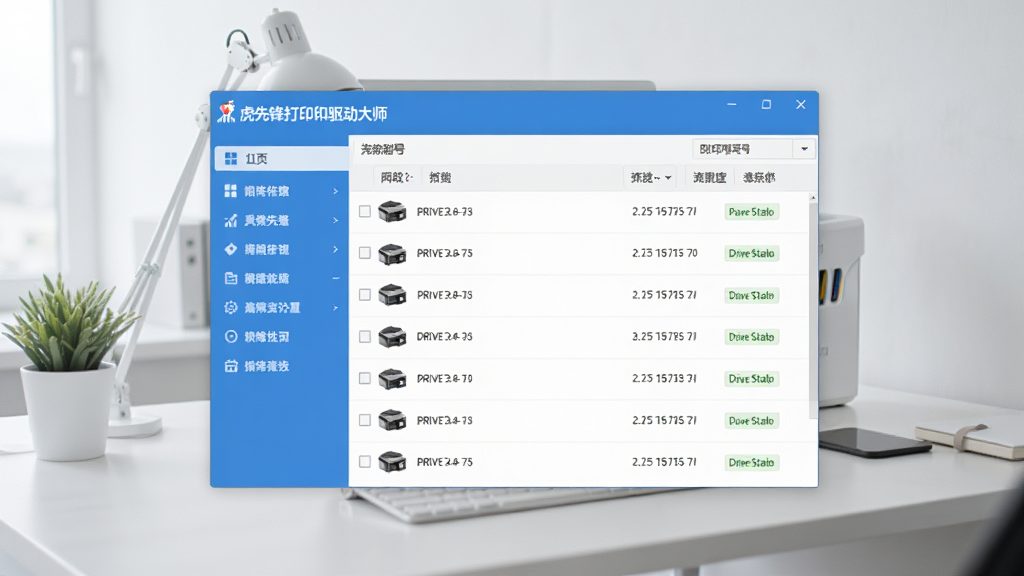Click the printer icon beside PRIVE 3.4-73
The height and width of the screenshot is (576, 1024).
392,420
